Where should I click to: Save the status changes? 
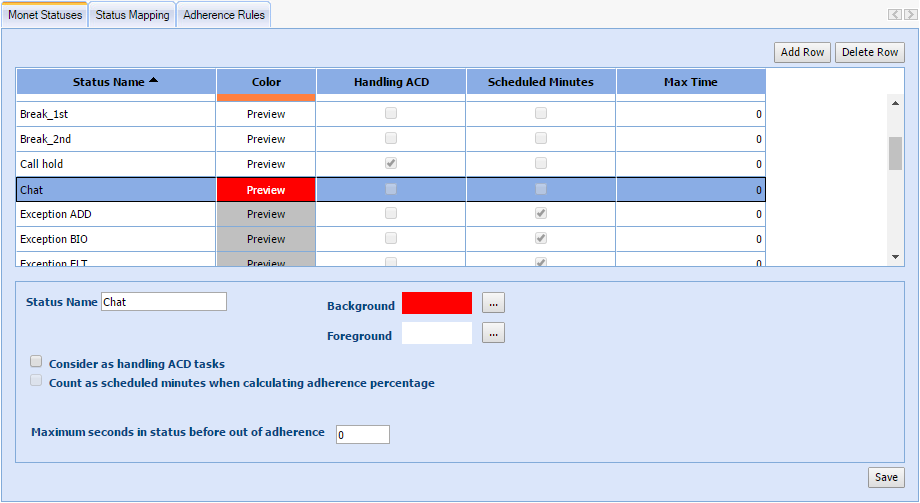pos(886,477)
